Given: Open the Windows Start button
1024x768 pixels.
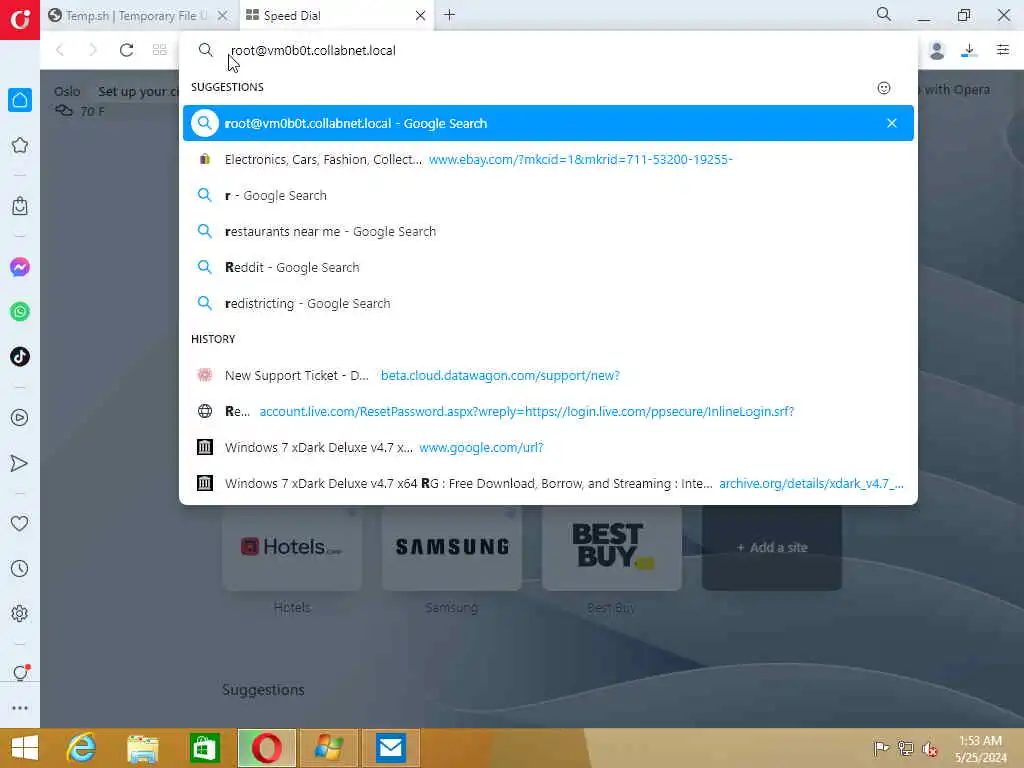Looking at the screenshot, I should pos(25,748).
